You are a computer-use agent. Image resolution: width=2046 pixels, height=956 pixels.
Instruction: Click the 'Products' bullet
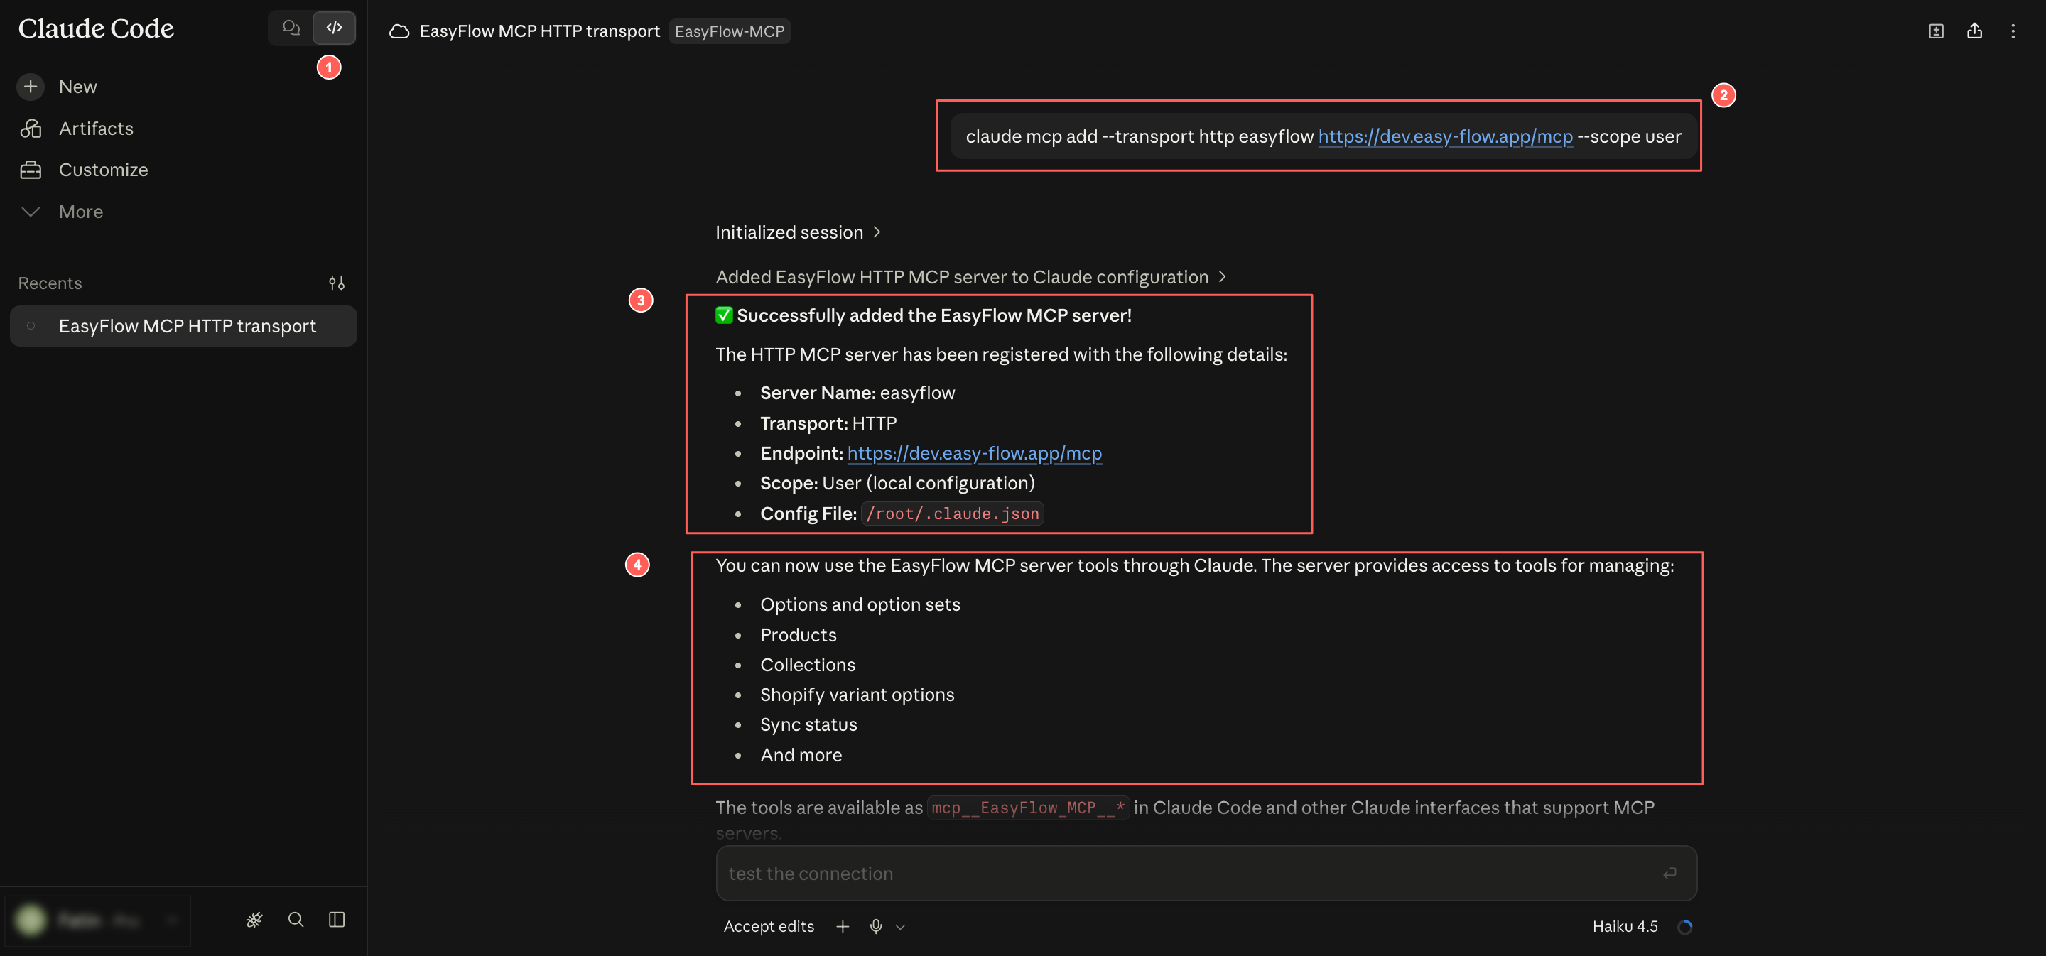coord(798,635)
